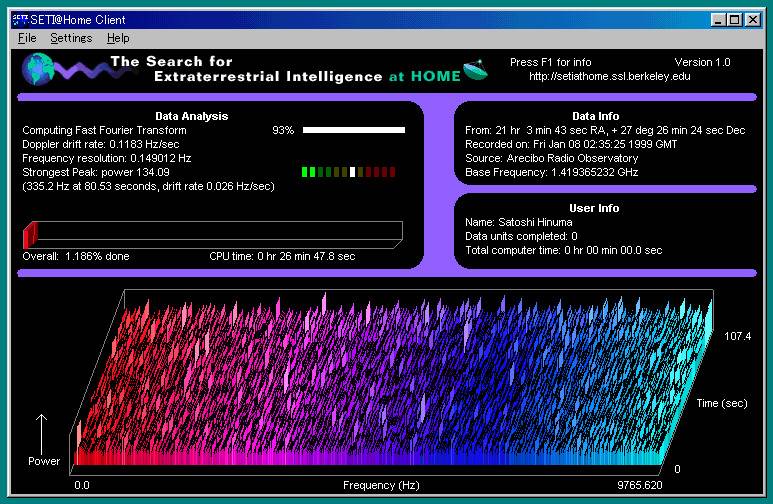Click the radio telescope dish icon
Screen dimensions: 773x504
476,70
